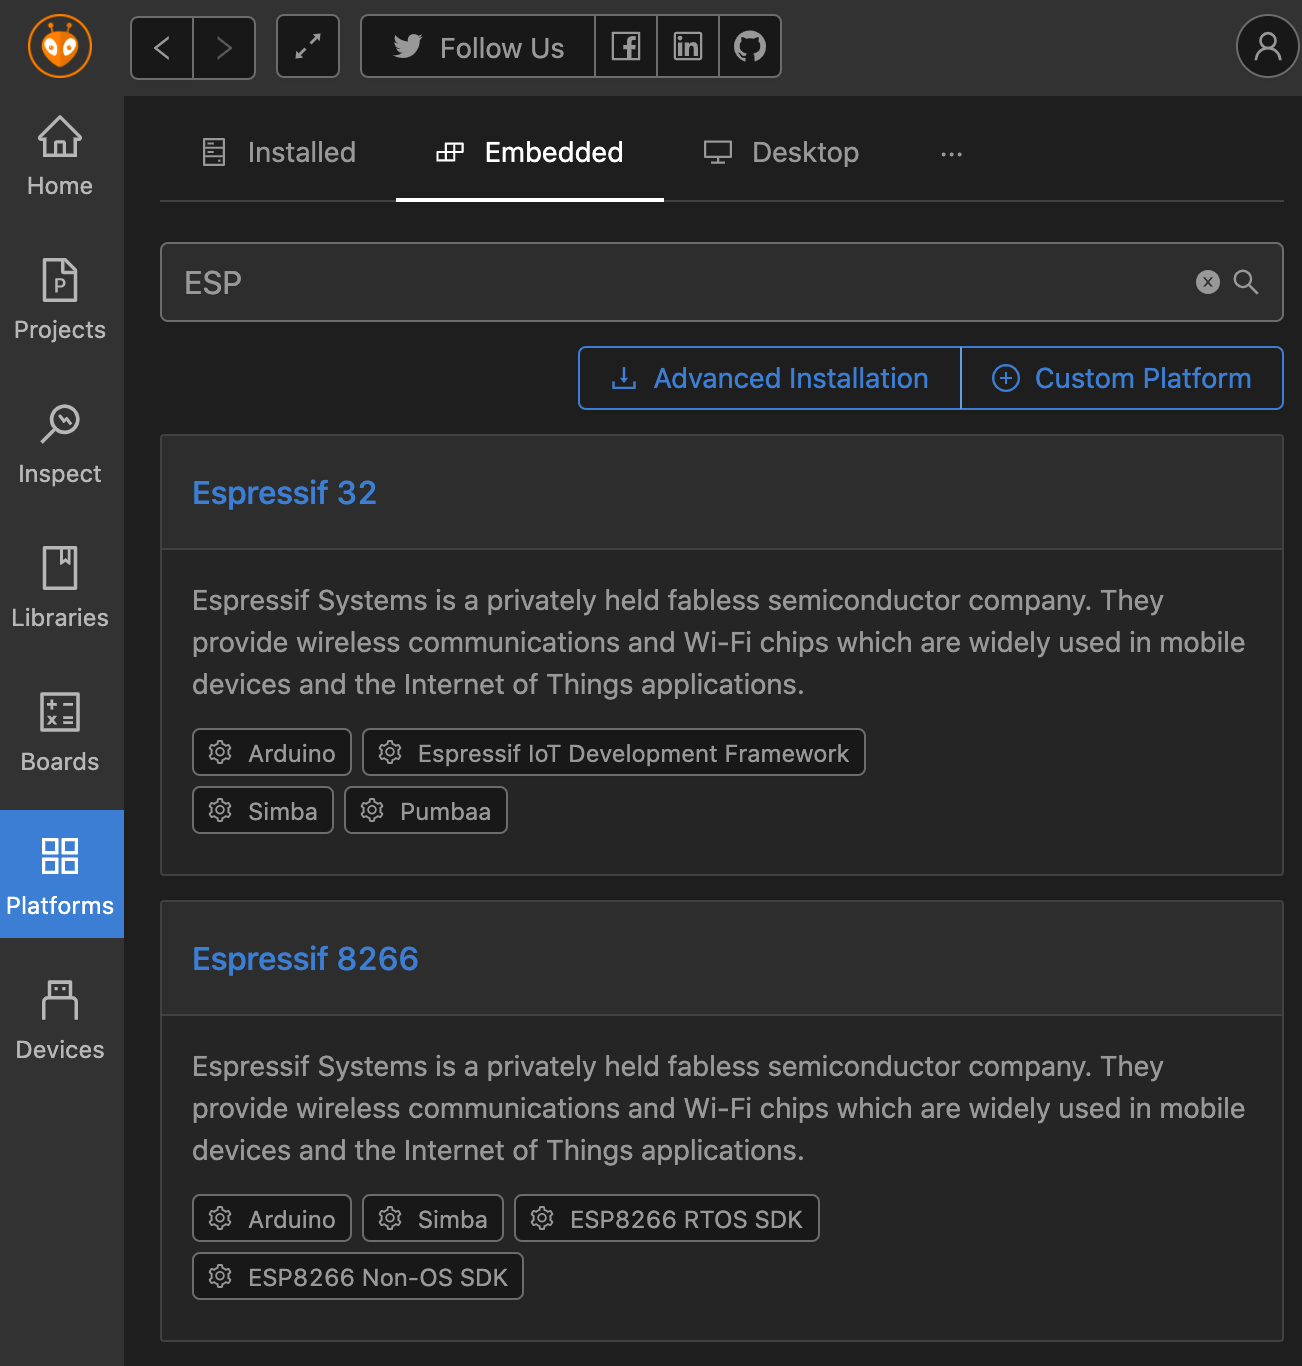Open the Espressif 32 platform link

tap(284, 493)
